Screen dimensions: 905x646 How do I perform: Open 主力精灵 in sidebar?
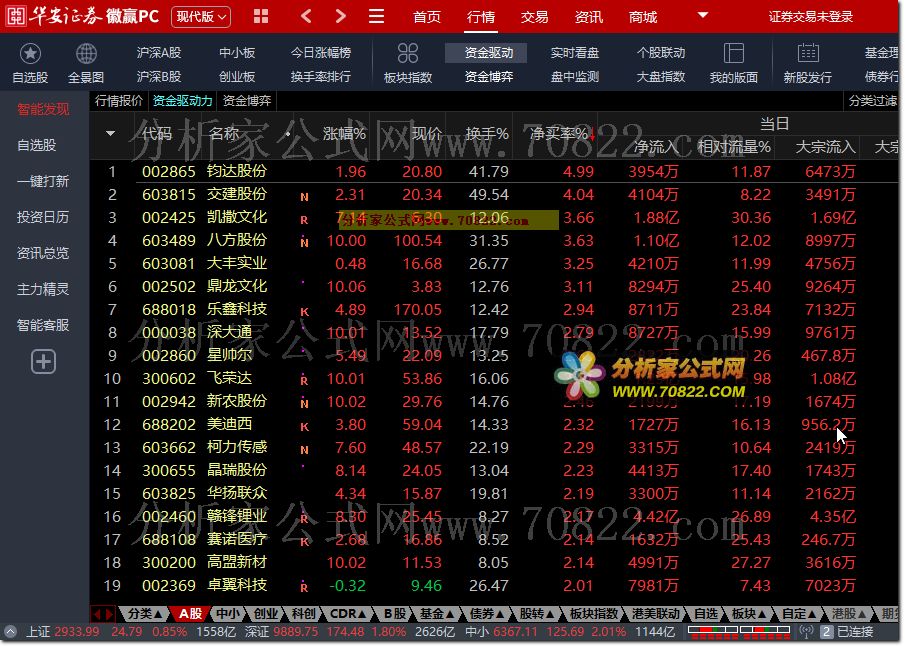tap(43, 289)
